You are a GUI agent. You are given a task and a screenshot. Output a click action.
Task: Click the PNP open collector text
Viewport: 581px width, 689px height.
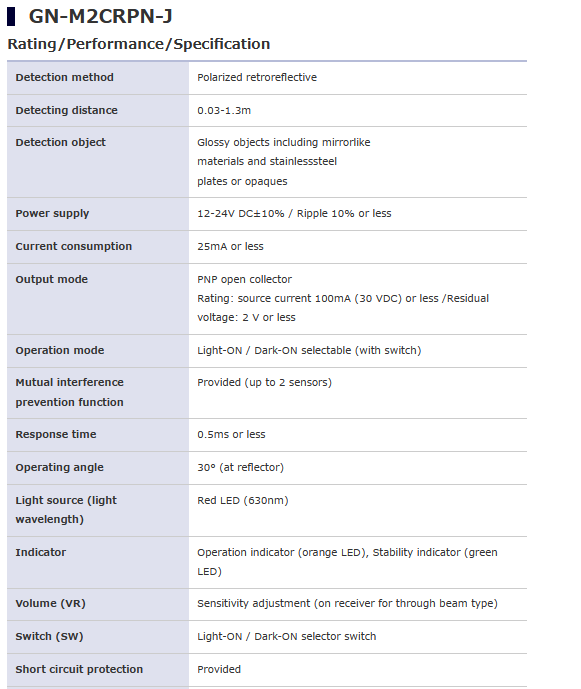(x=244, y=279)
